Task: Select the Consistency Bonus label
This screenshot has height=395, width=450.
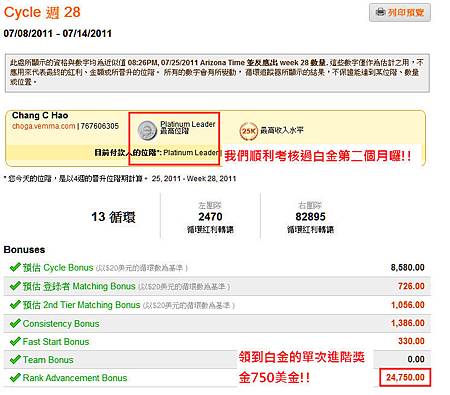Action: 61,324
